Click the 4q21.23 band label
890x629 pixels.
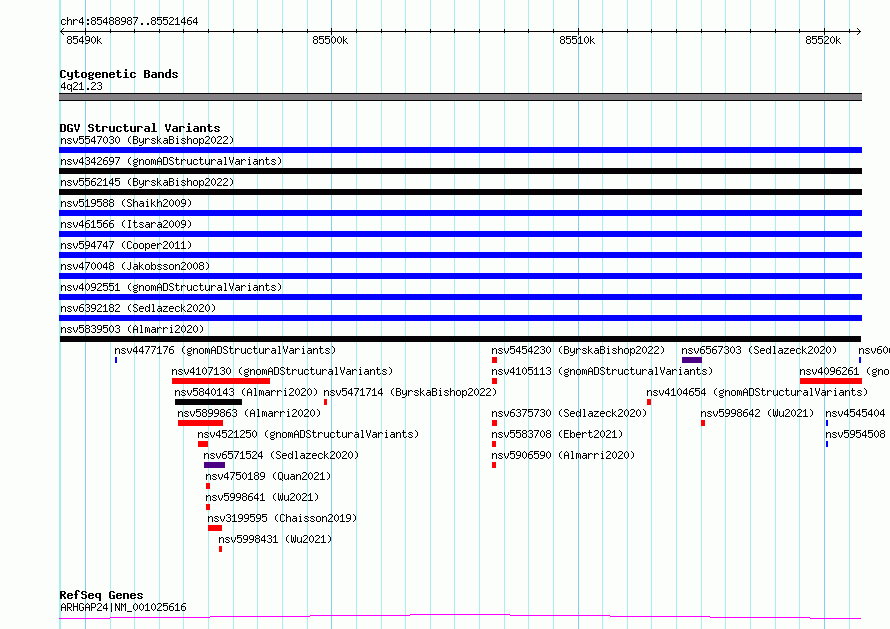pos(81,86)
